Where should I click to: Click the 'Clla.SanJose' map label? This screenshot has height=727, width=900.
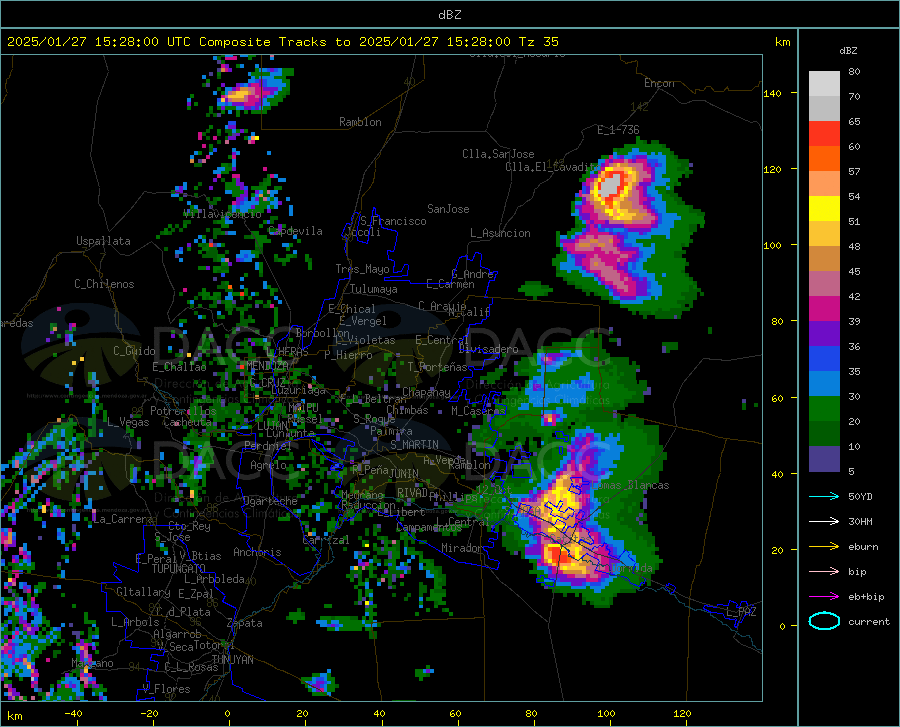point(498,154)
